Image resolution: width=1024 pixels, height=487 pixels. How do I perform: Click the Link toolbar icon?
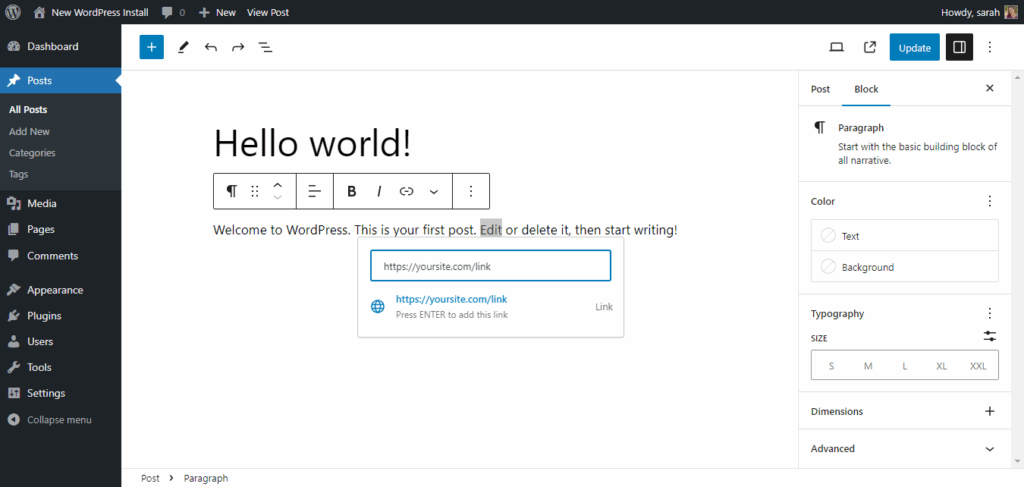click(x=406, y=191)
